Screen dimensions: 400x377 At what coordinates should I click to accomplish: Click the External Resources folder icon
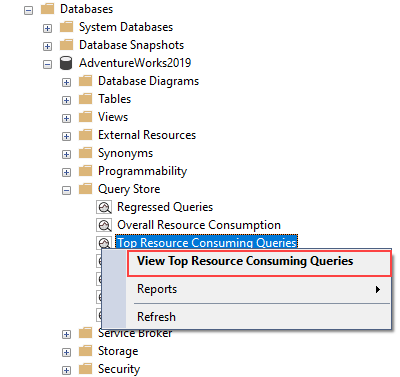point(85,135)
